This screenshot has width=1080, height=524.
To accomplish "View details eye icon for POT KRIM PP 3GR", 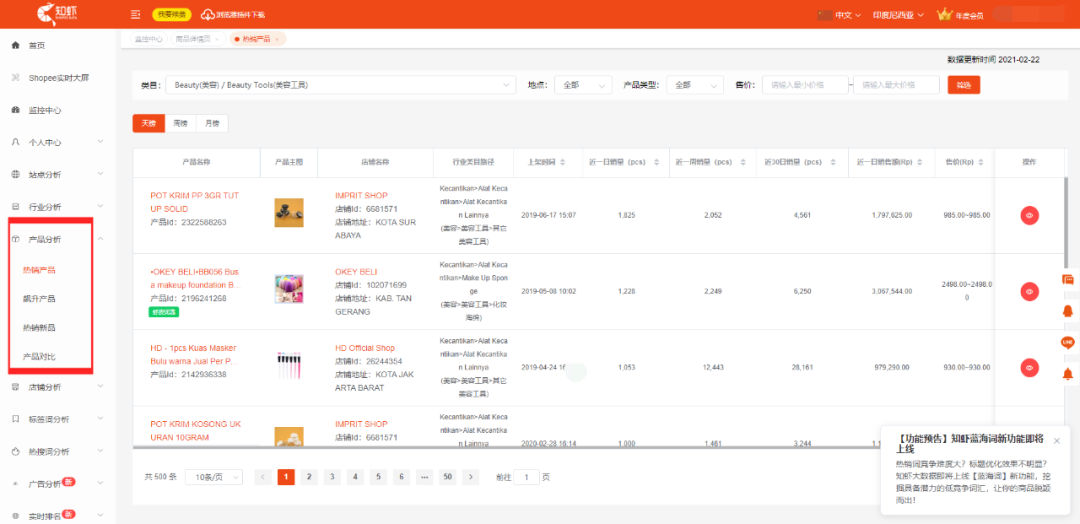I will click(1030, 215).
